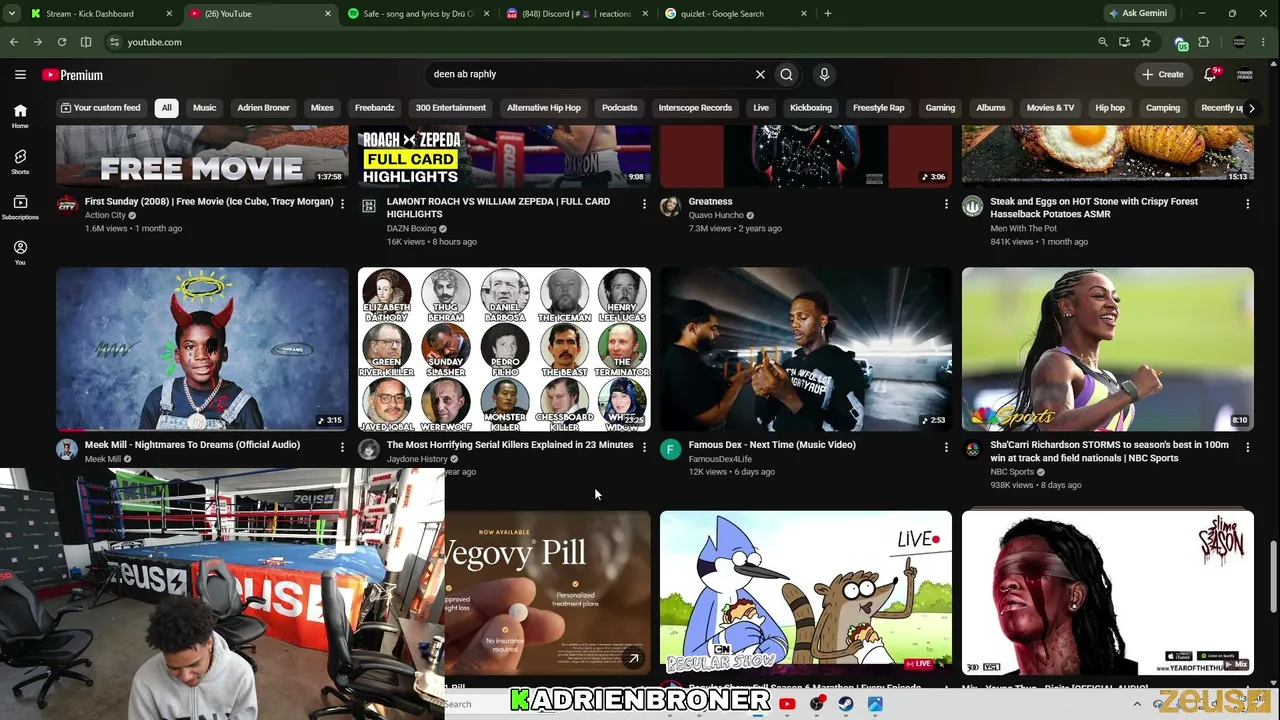Filter feed by the Hip hop chip
The width and height of the screenshot is (1280, 720).
point(1110,108)
